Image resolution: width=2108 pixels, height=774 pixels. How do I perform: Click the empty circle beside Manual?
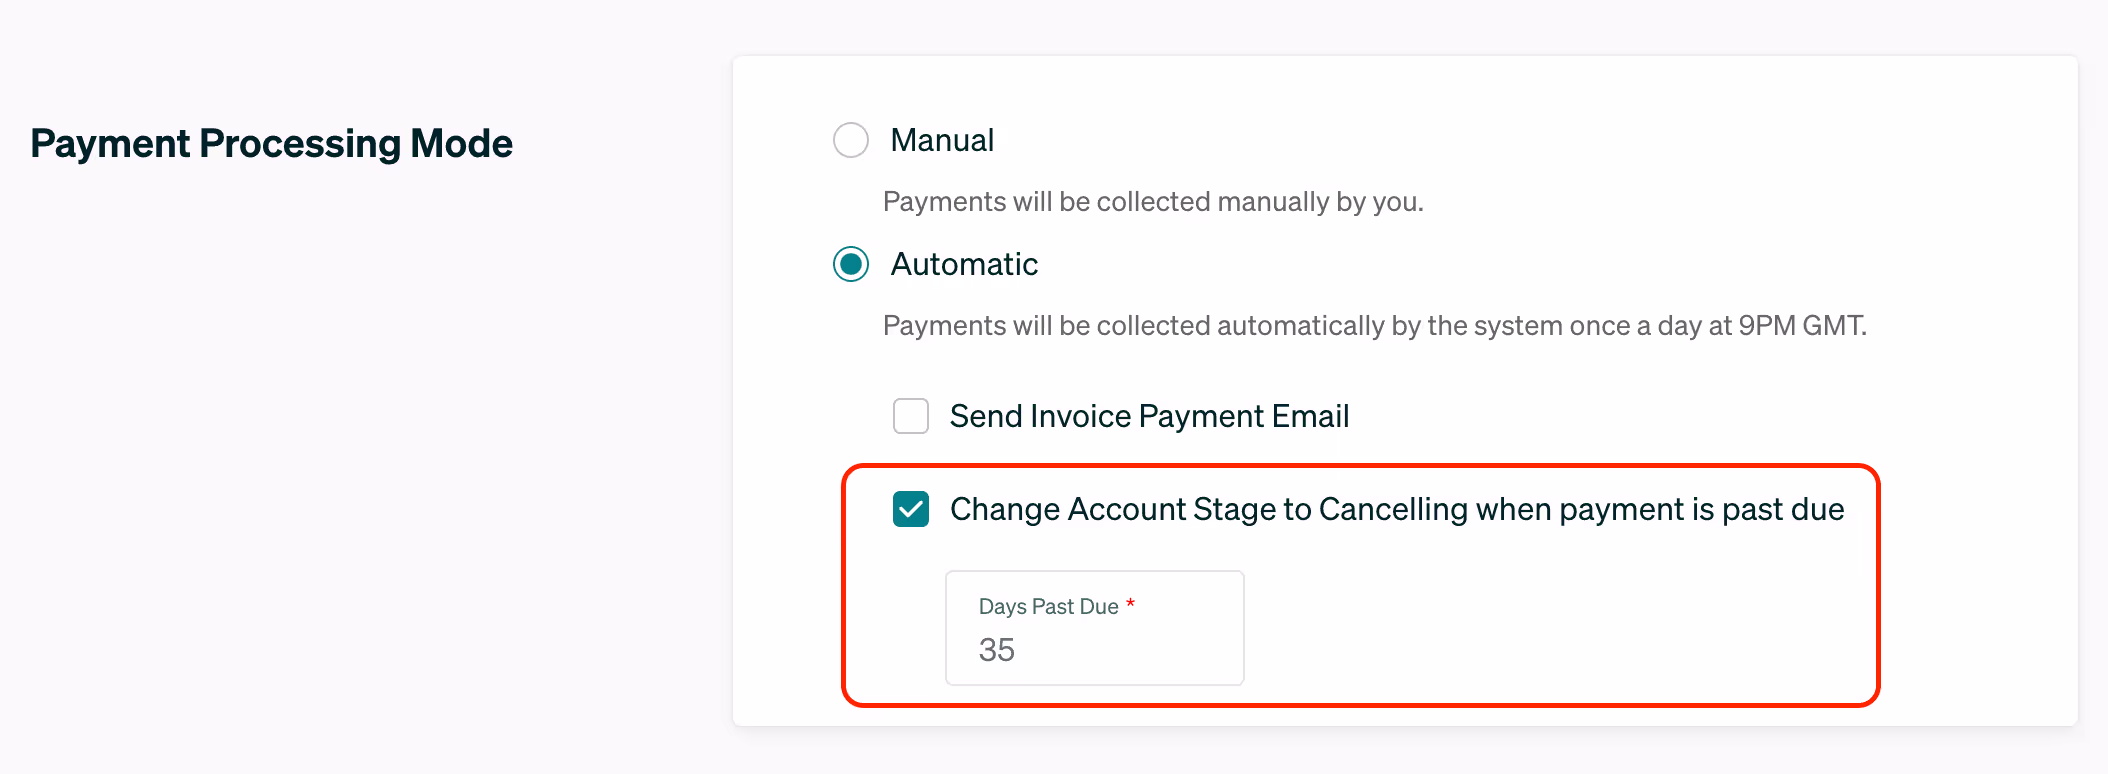[x=851, y=140]
